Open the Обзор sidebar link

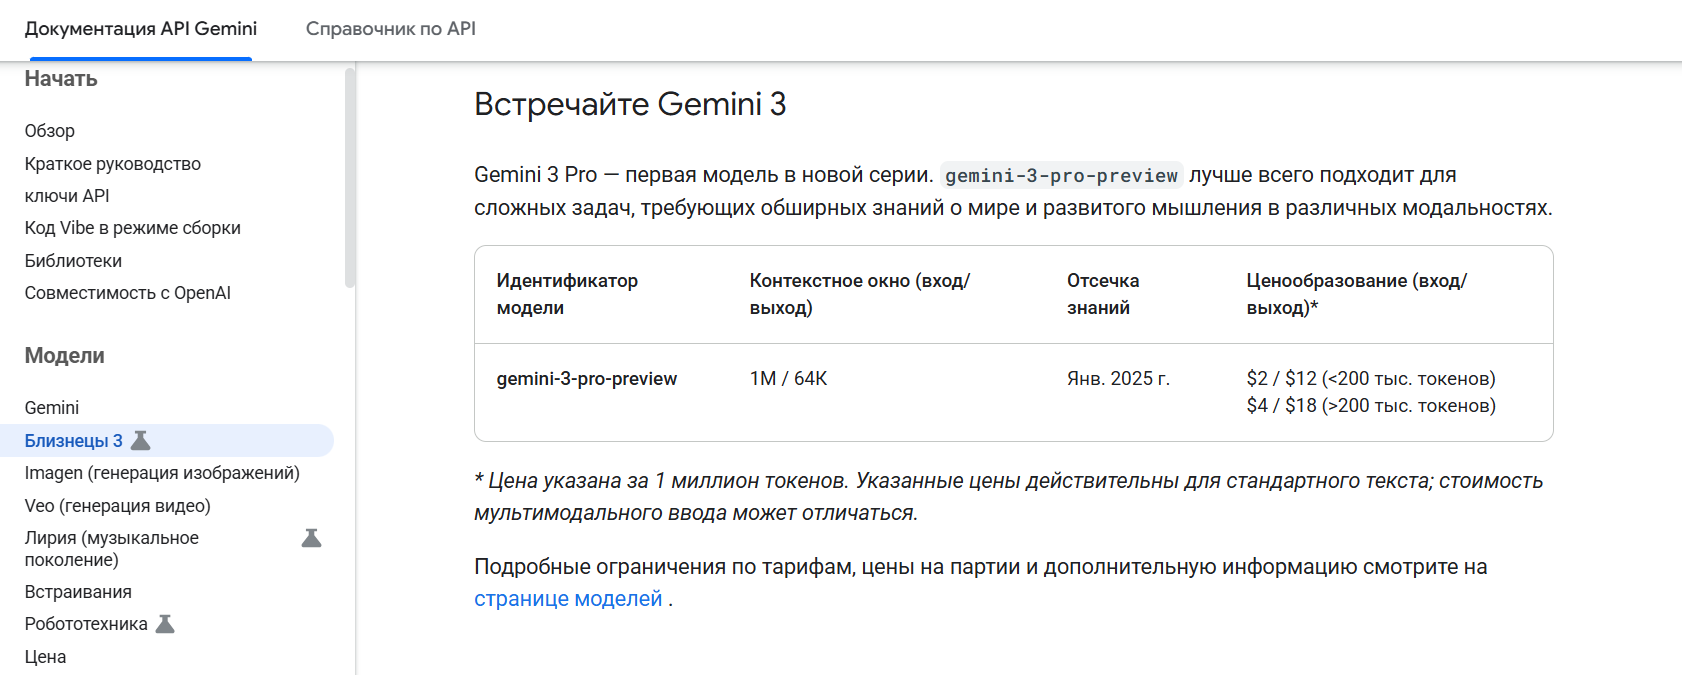(50, 131)
